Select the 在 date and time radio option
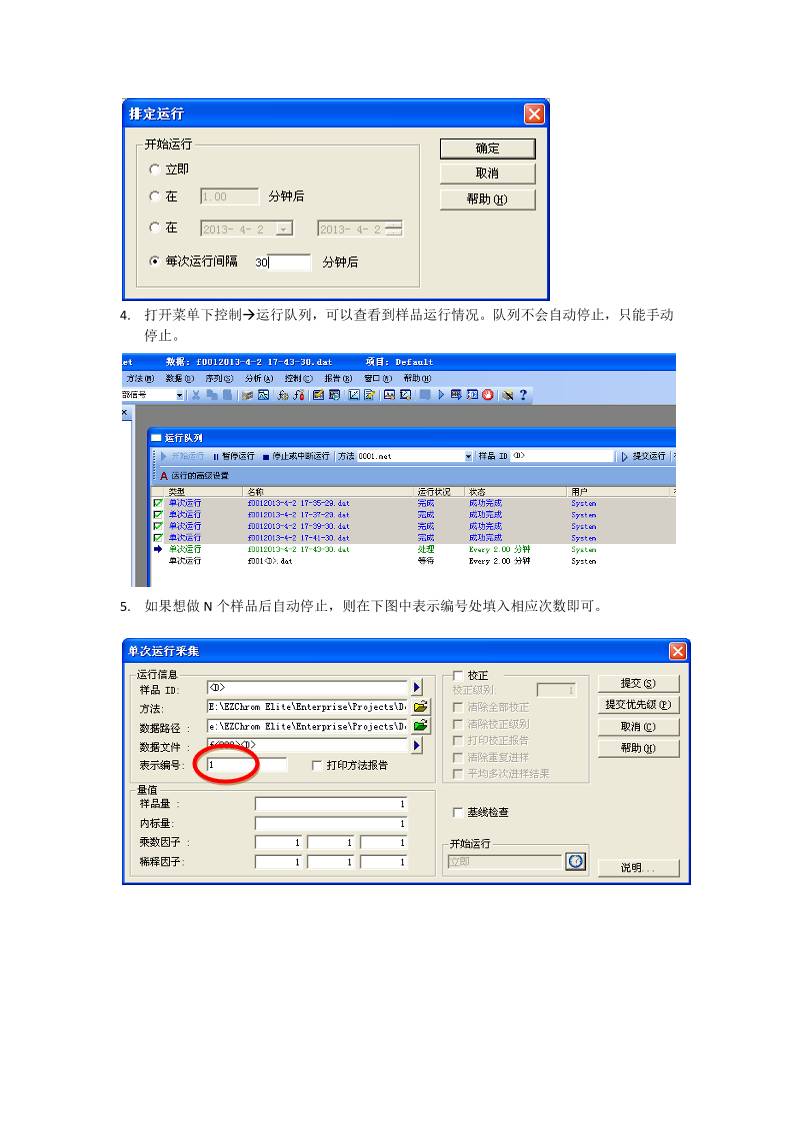This screenshot has width=793, height=1122. (x=154, y=228)
